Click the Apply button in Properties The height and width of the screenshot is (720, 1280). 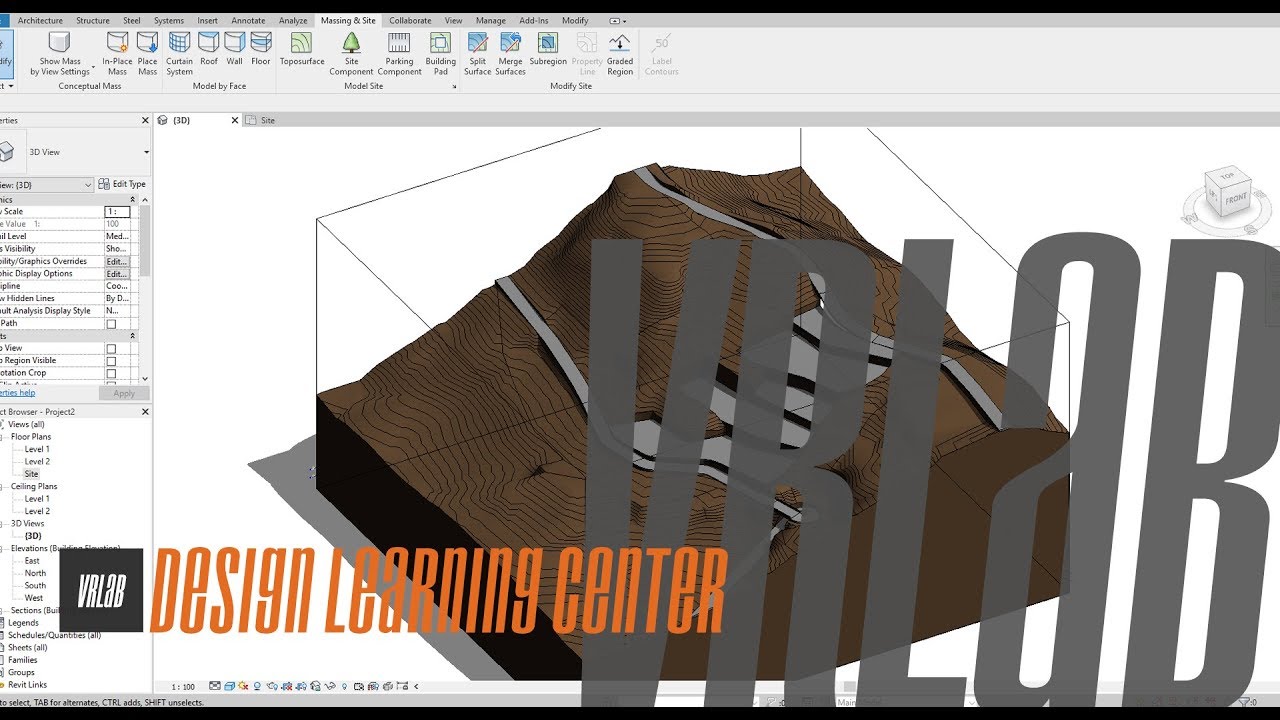(x=124, y=393)
